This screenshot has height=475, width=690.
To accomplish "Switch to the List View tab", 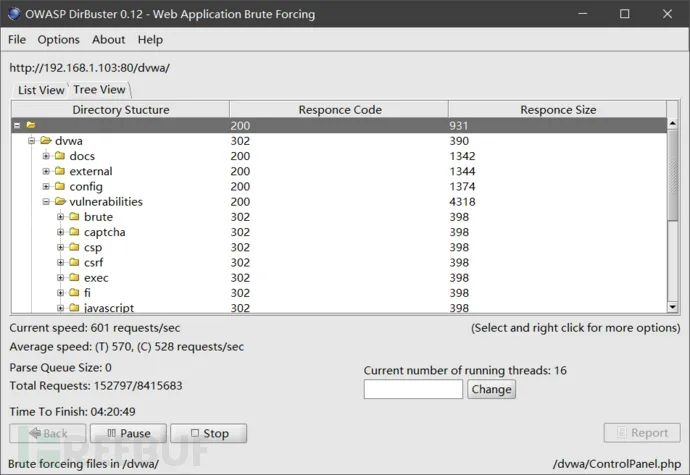I will tap(41, 90).
